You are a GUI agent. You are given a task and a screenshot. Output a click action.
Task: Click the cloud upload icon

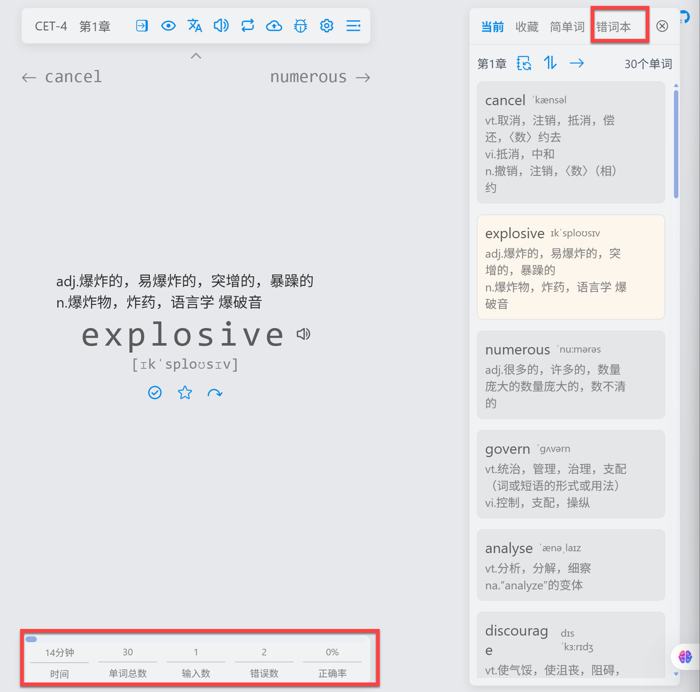point(274,26)
